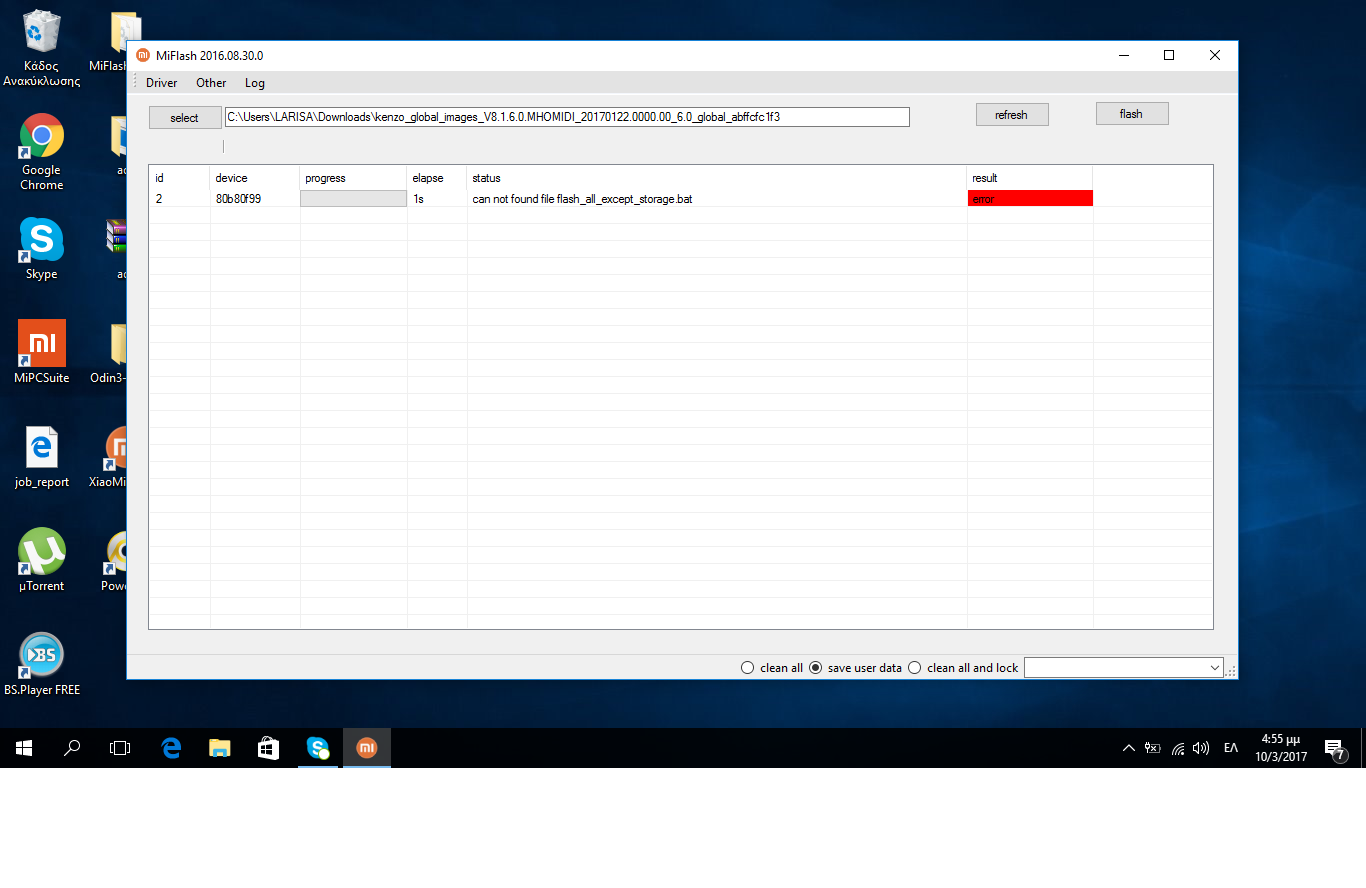Screen dimensions: 1366x888
Task: Click the red error result cell
Action: [x=1029, y=199]
